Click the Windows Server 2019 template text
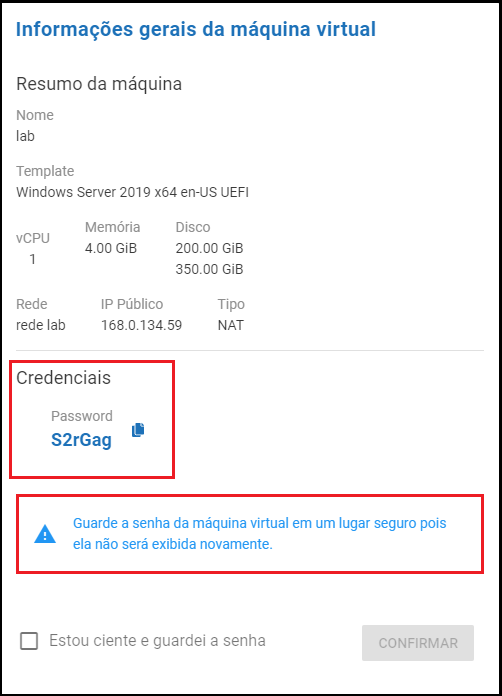The height and width of the screenshot is (696, 502). pyautogui.click(x=132, y=192)
